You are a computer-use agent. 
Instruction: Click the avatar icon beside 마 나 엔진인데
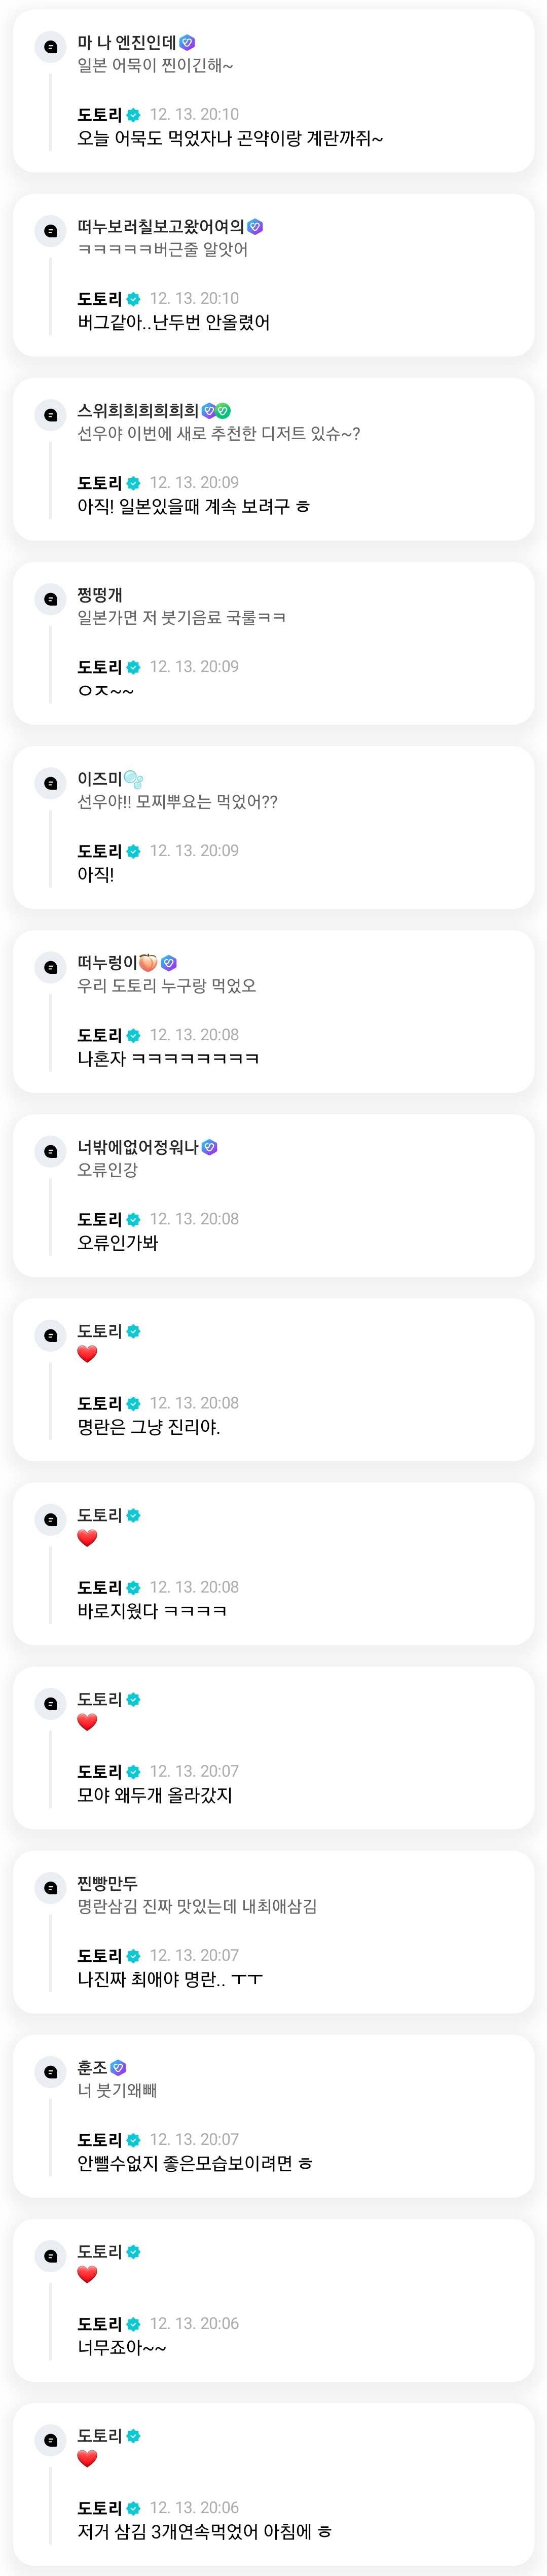tap(50, 47)
